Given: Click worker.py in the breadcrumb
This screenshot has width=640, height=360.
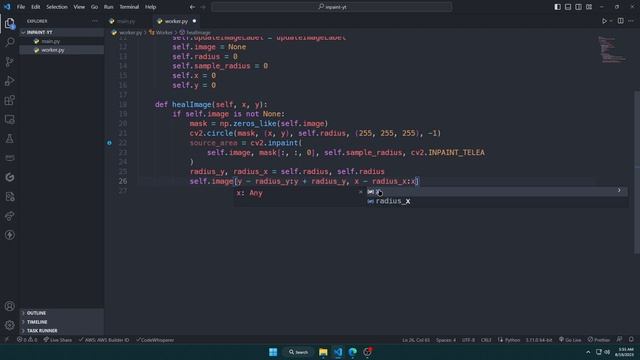Looking at the screenshot, I should 130,32.
